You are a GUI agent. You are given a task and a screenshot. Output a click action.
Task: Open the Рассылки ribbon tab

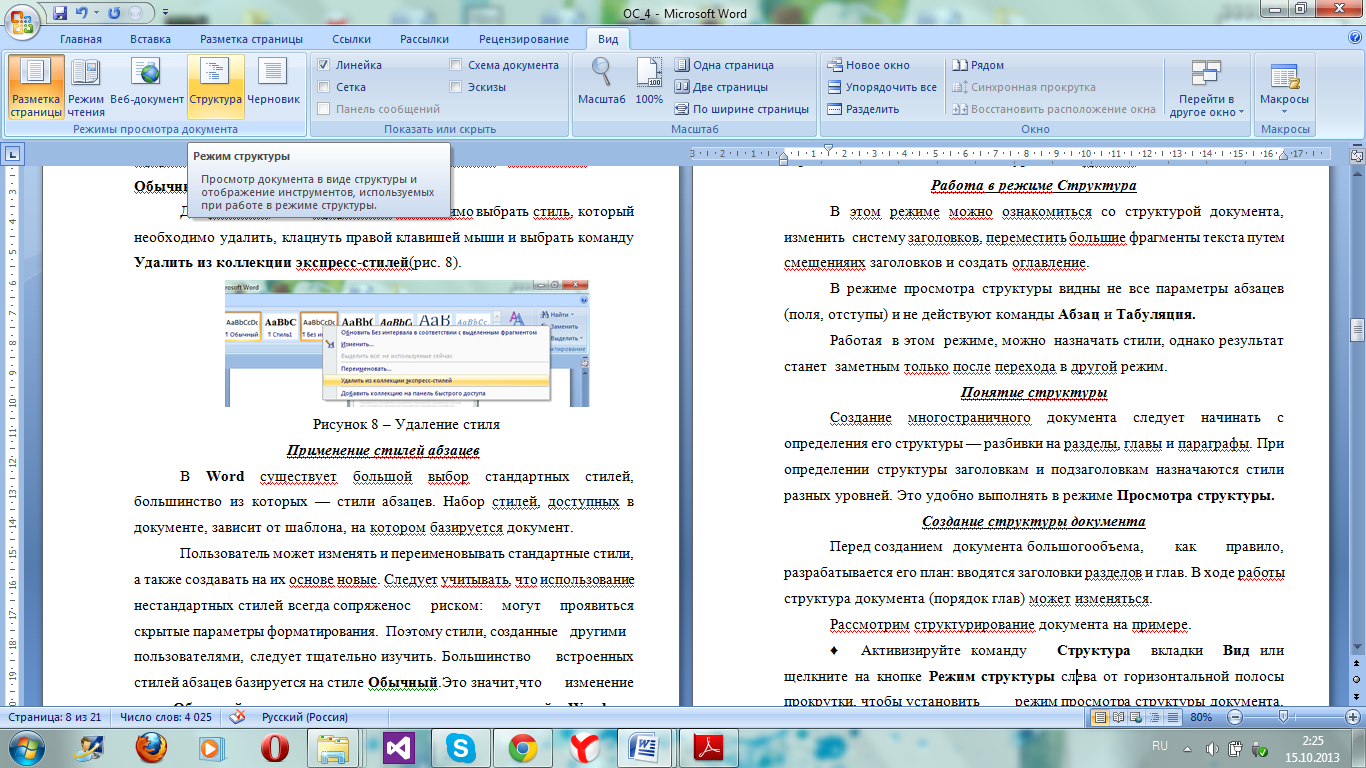pos(424,39)
